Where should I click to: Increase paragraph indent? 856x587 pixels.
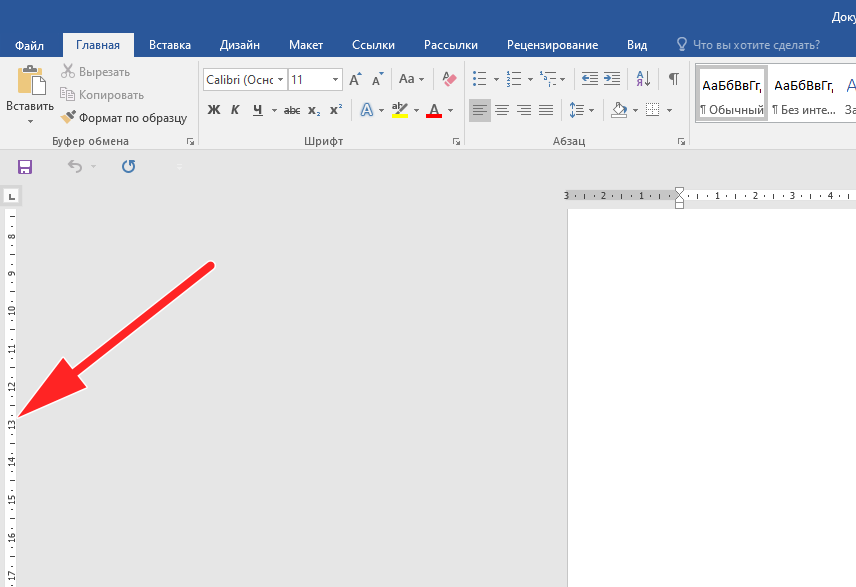tap(612, 79)
